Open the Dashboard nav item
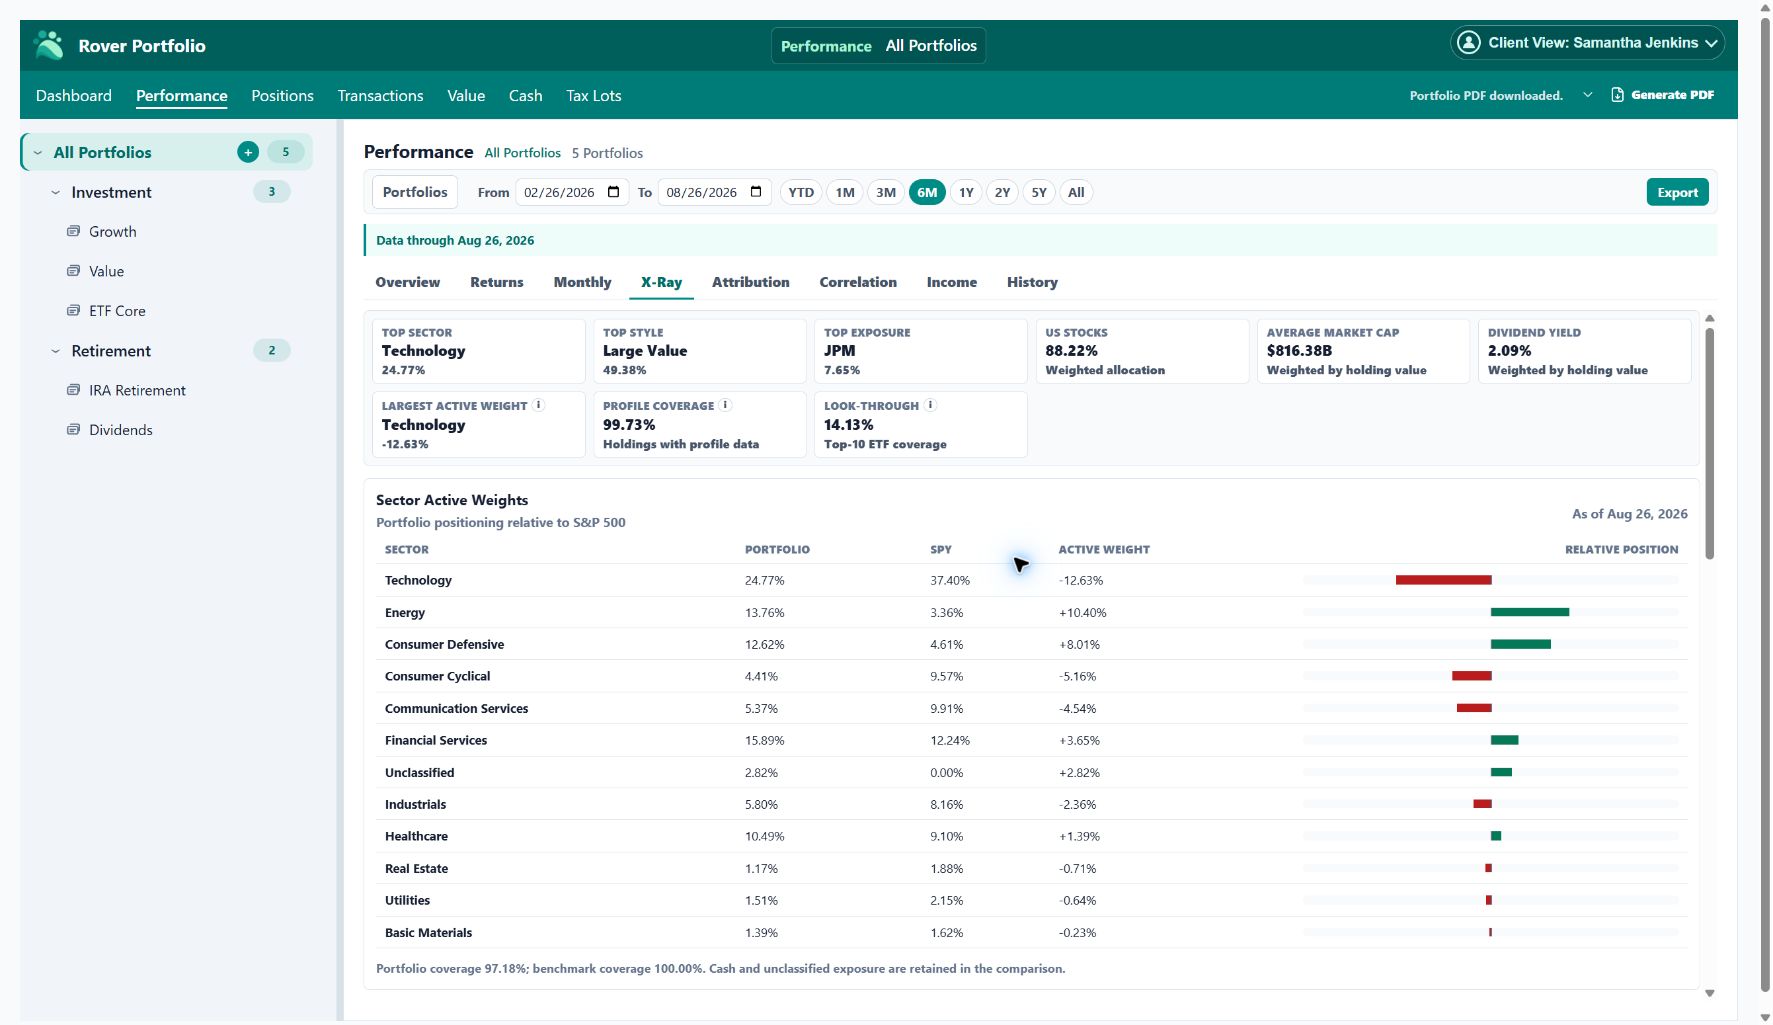Image resolution: width=1773 pixels, height=1025 pixels. pyautogui.click(x=74, y=96)
